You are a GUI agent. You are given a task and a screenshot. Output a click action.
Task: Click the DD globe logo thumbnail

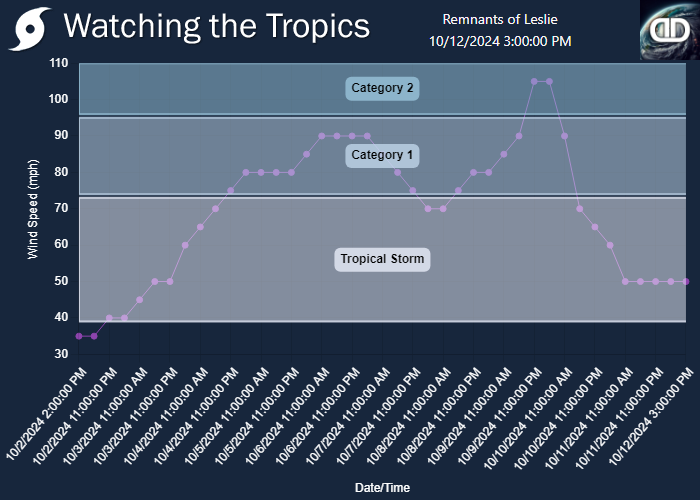coord(670,30)
